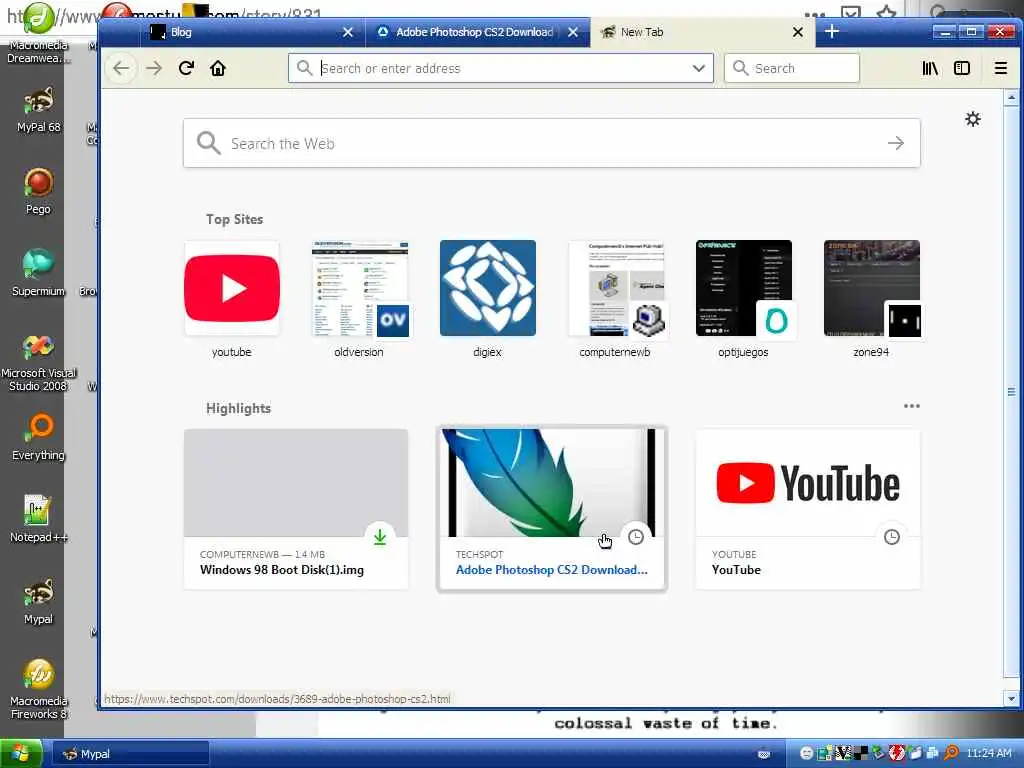Click the Highlights section heading
Viewport: 1024px width, 768px height.
click(238, 408)
